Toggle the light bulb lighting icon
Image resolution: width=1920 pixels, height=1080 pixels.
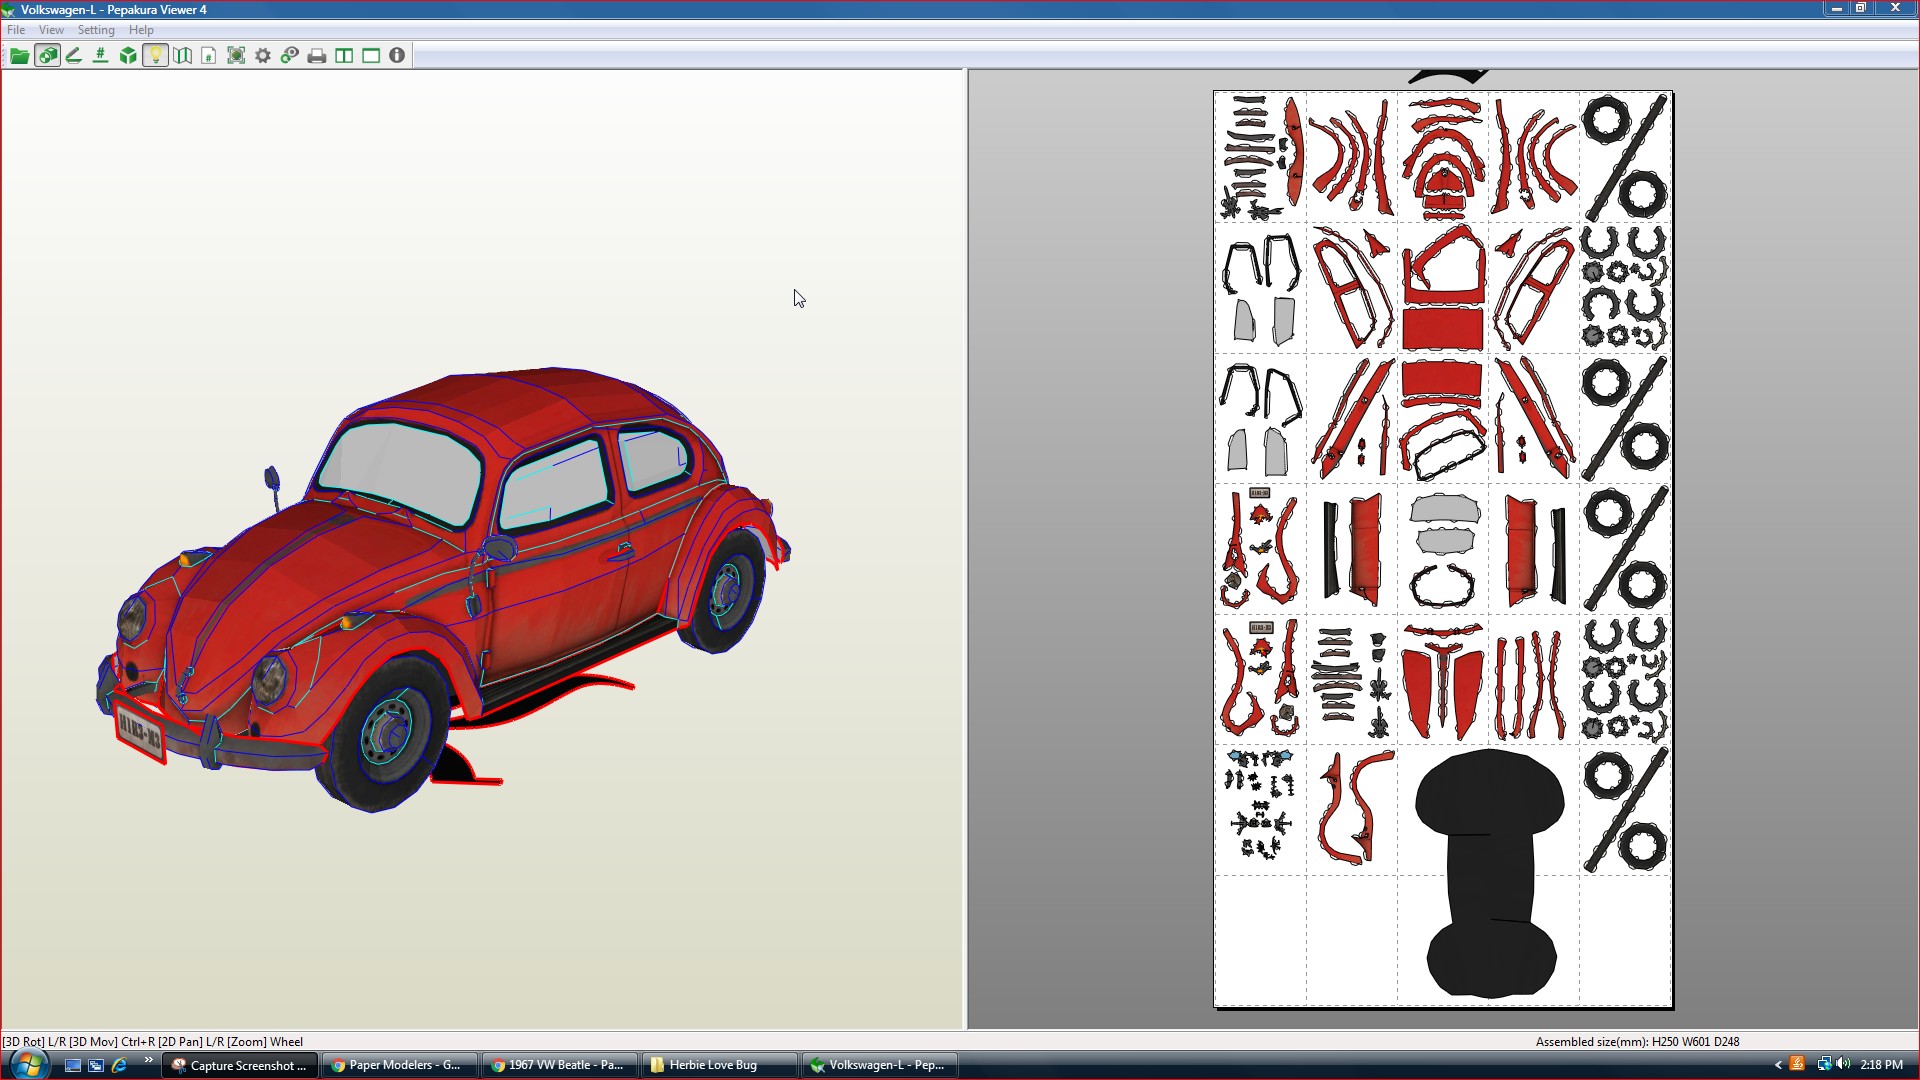pyautogui.click(x=155, y=56)
